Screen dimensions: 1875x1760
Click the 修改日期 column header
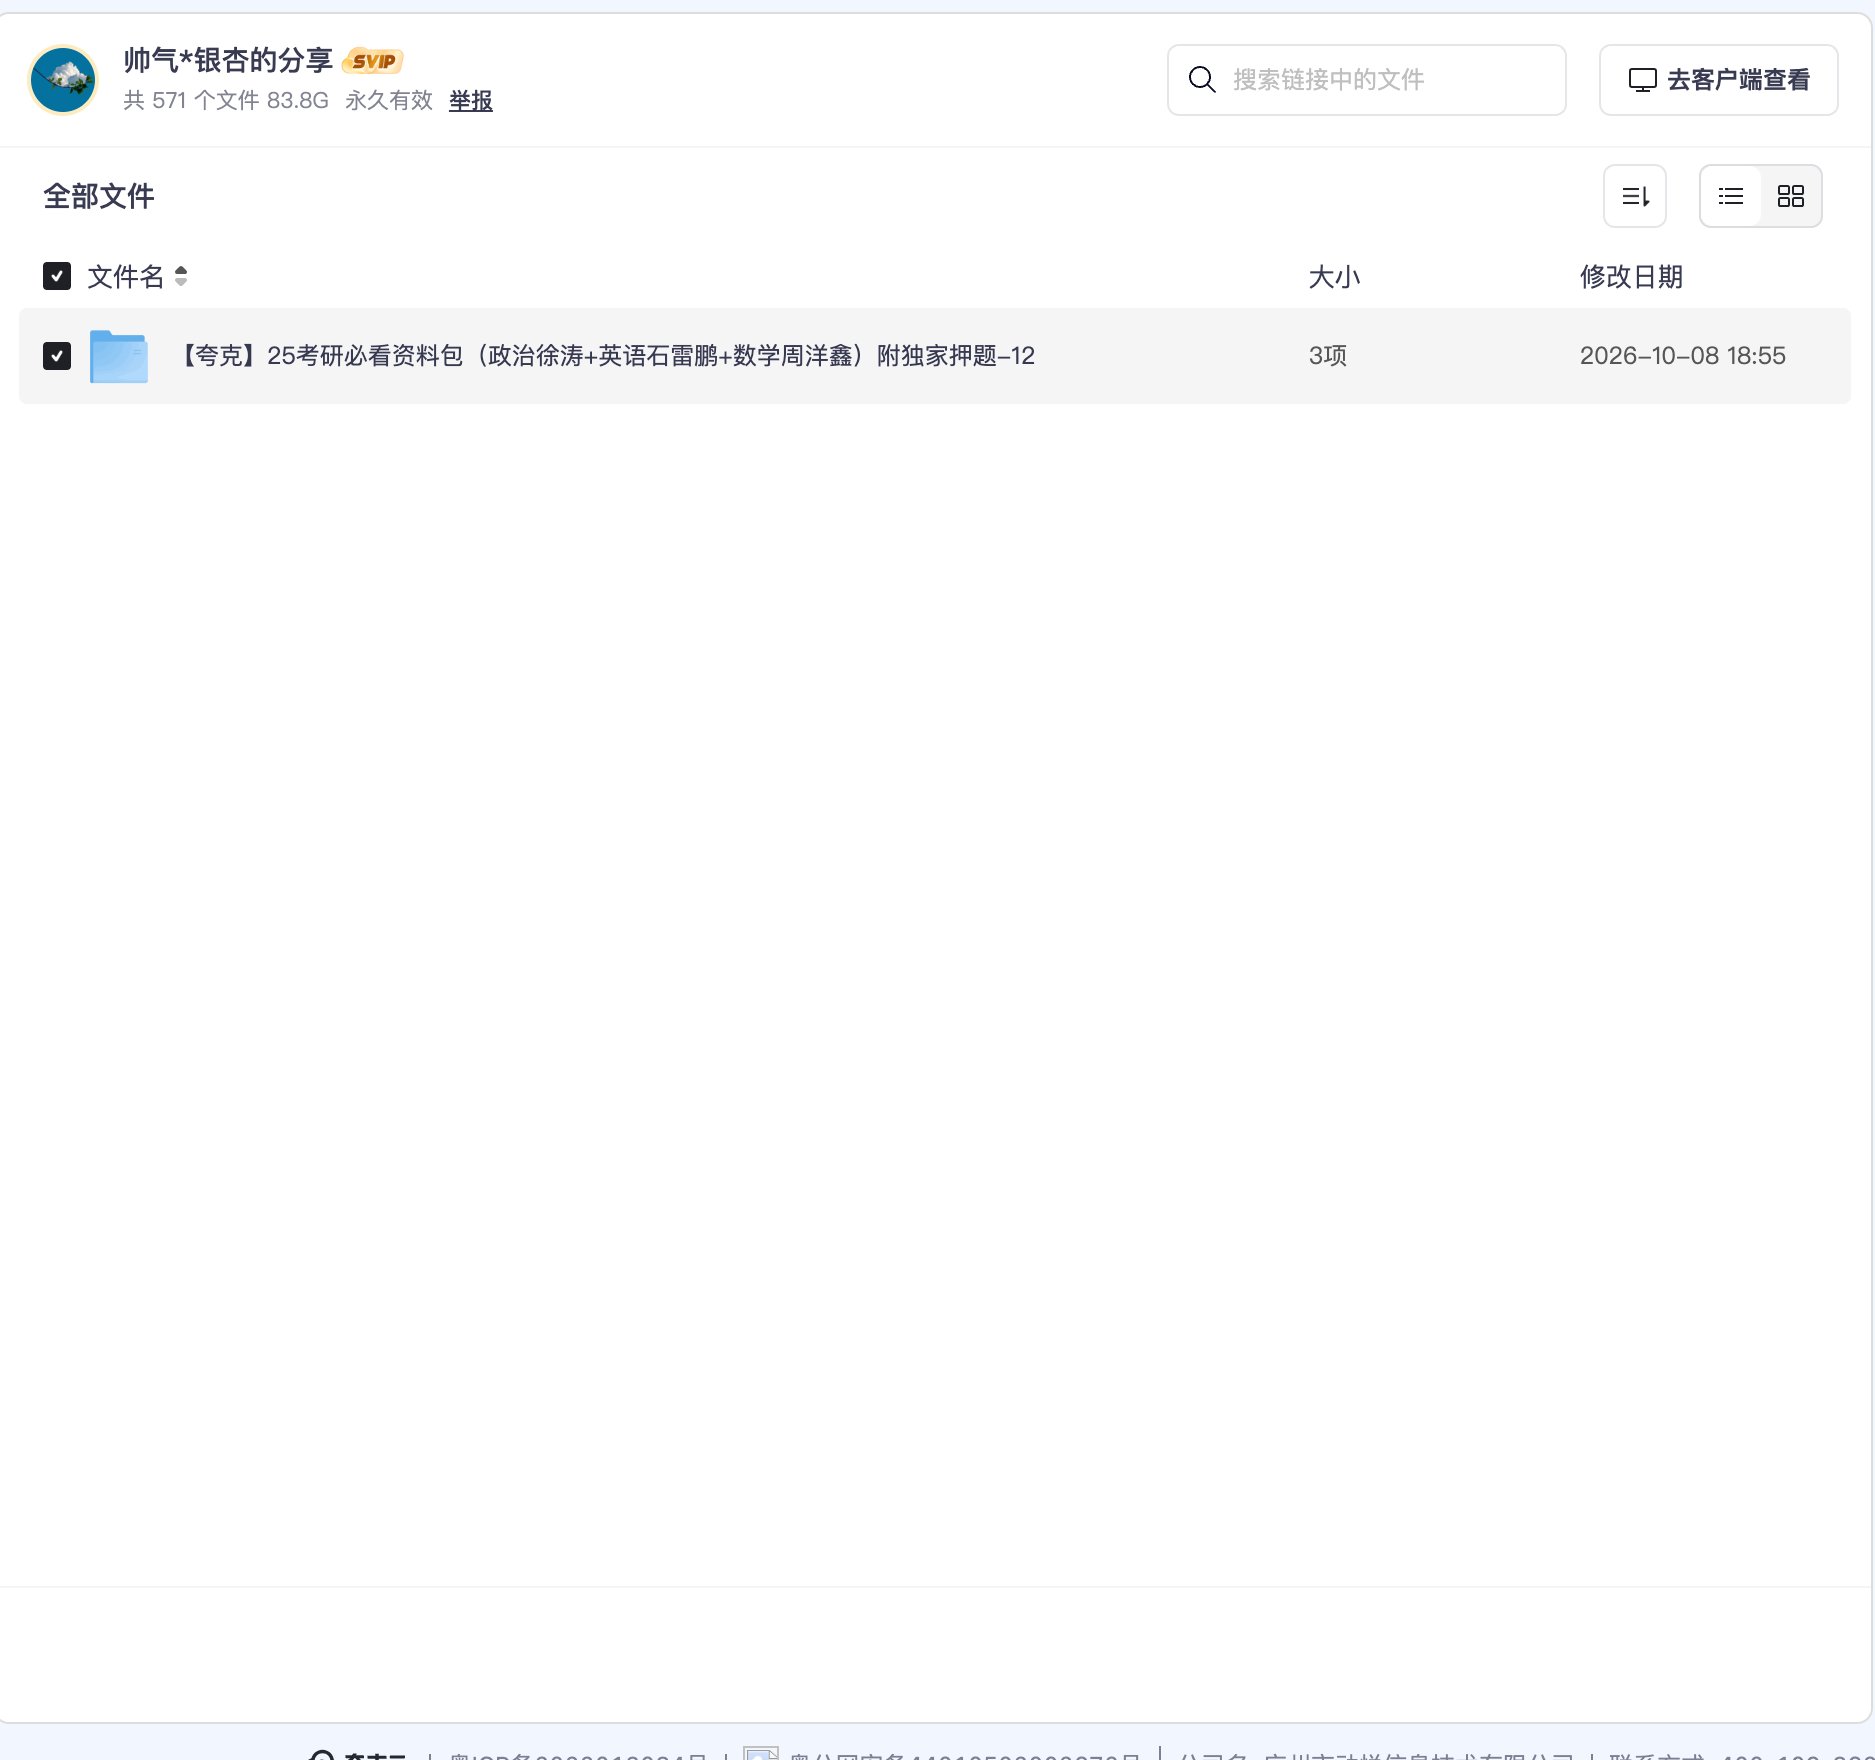[1631, 277]
